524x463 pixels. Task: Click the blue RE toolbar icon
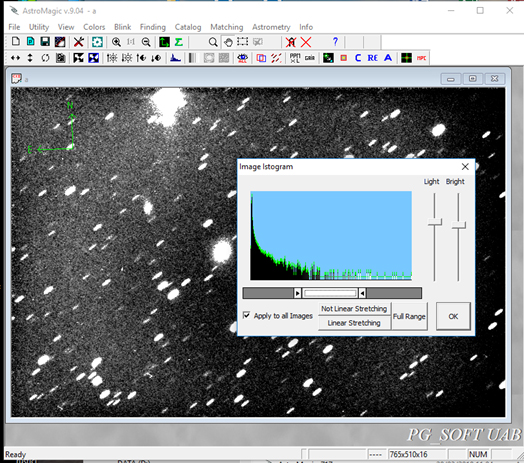coord(373,58)
